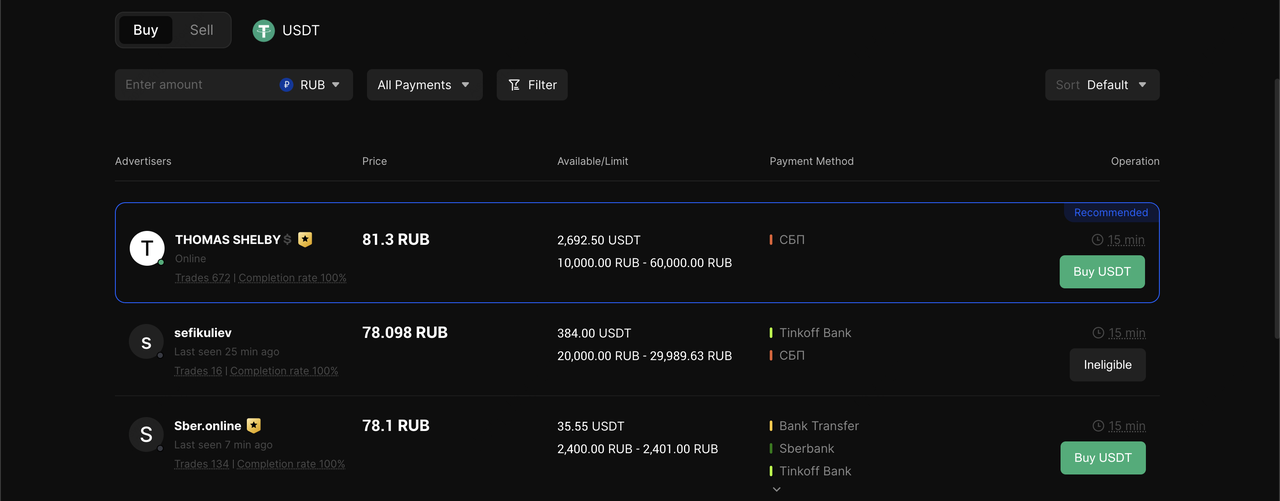
Task: Click Sber.online's gold star badge
Action: pyautogui.click(x=254, y=426)
